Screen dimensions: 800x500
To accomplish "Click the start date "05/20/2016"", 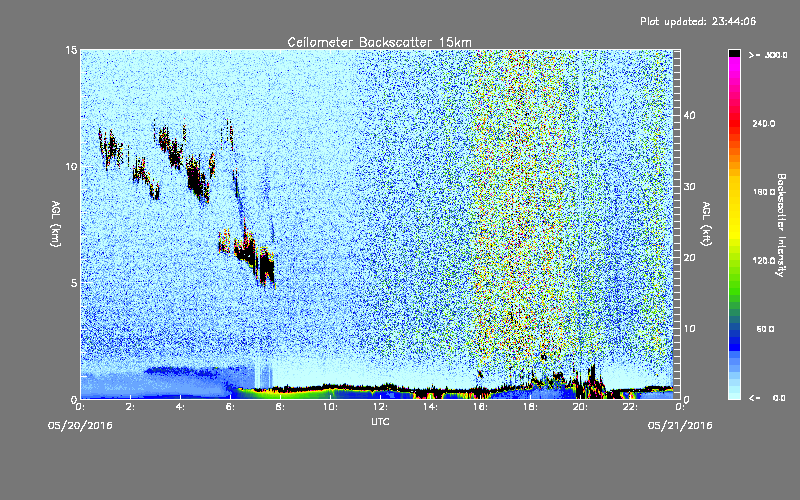I will 80,426.
